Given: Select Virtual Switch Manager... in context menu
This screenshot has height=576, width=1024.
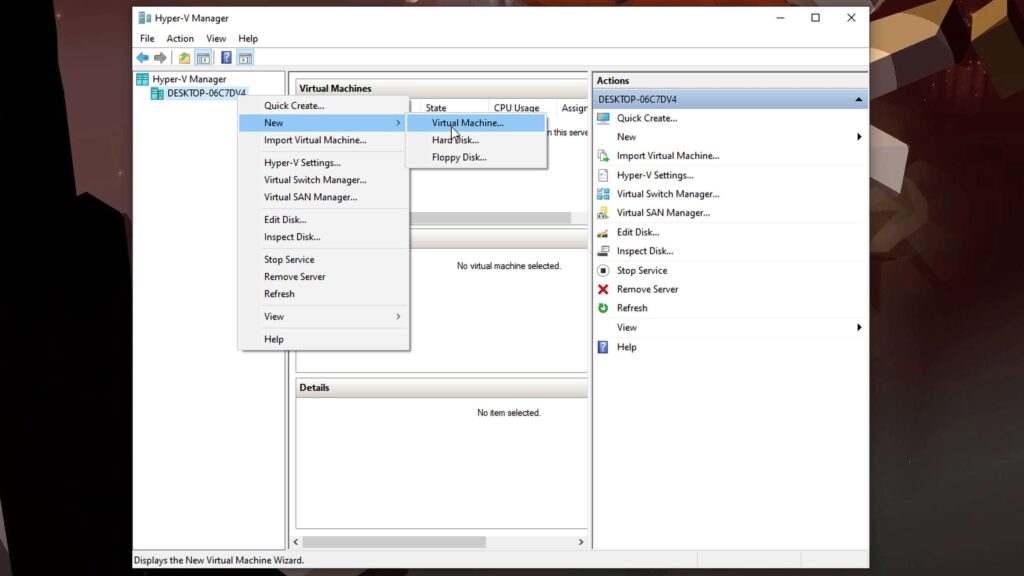Looking at the screenshot, I should click(x=324, y=180).
